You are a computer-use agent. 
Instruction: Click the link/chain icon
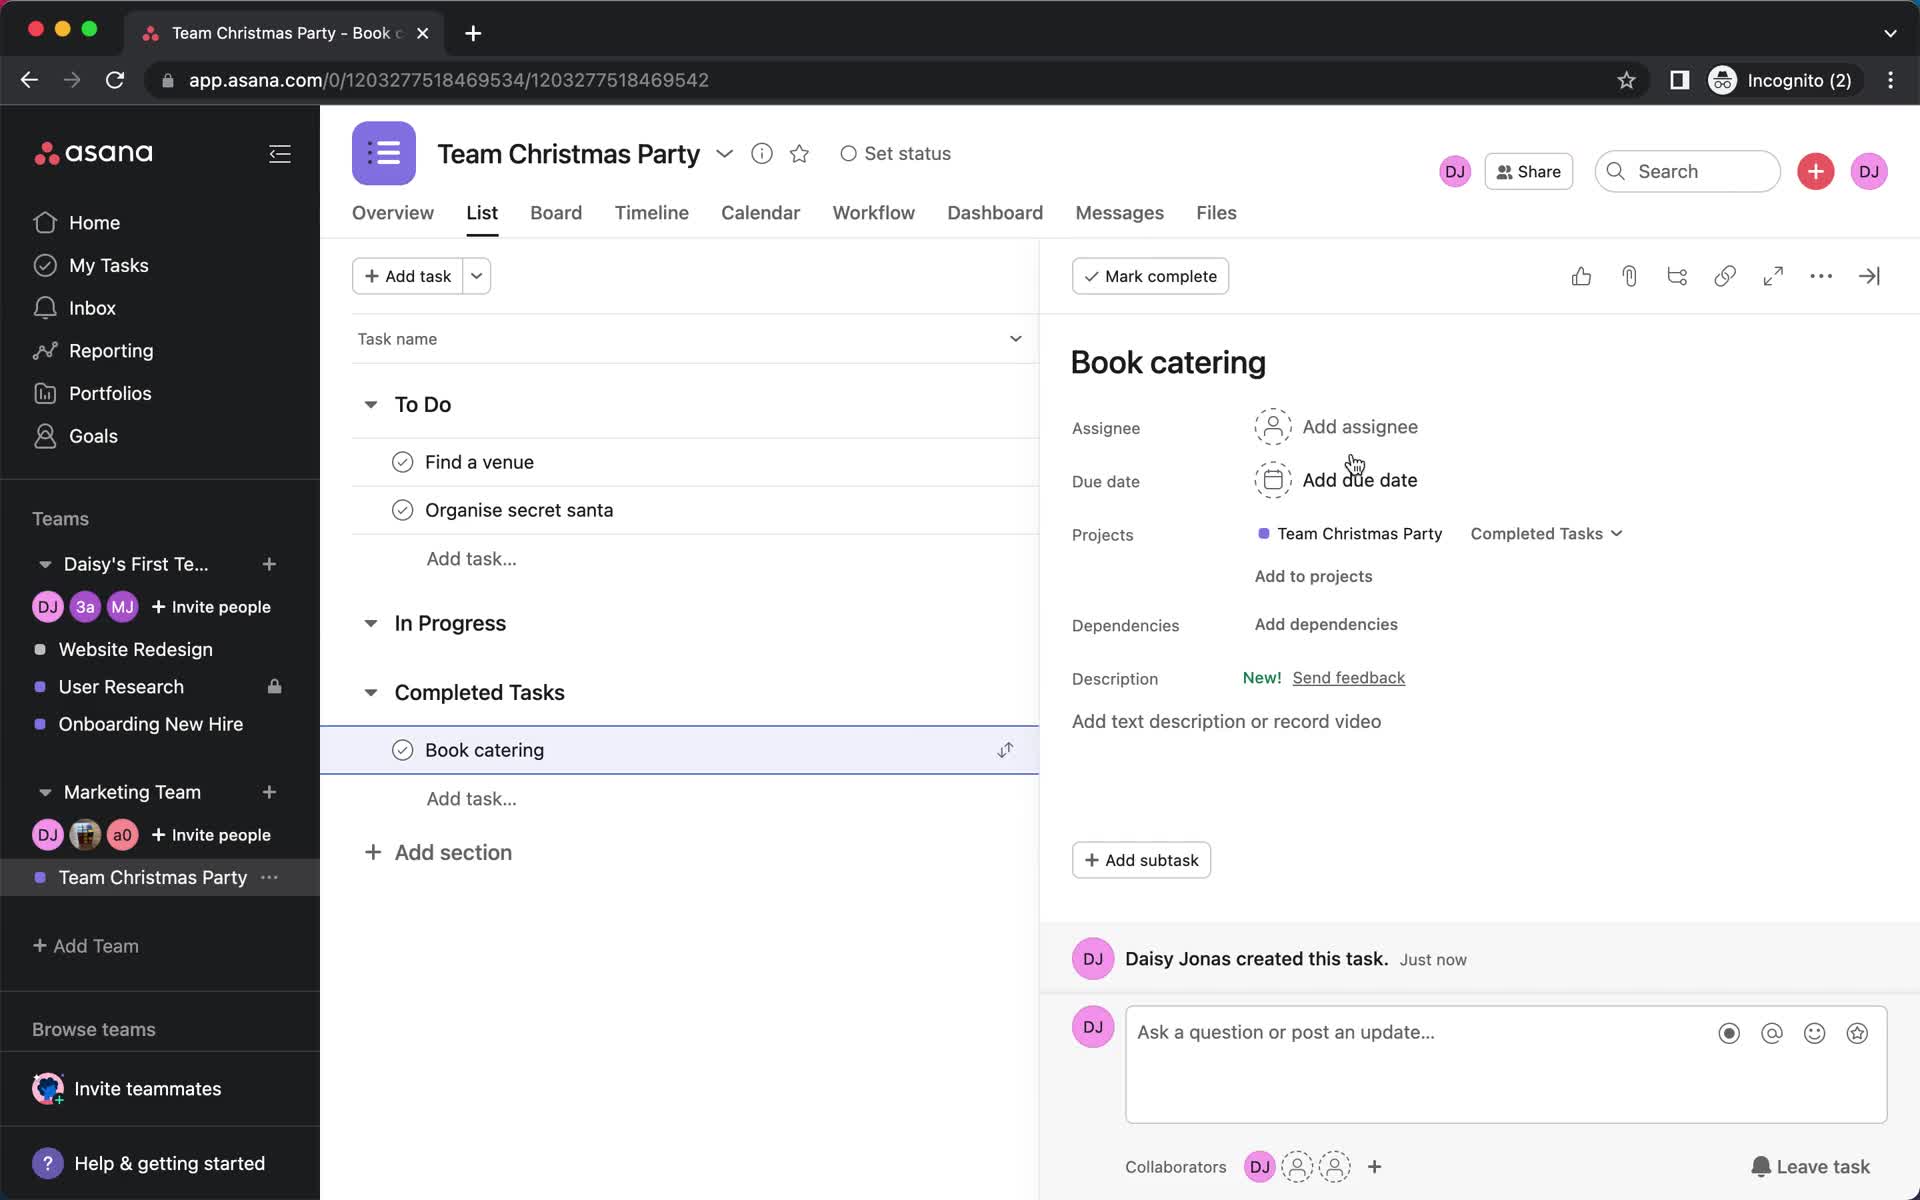point(1724,275)
